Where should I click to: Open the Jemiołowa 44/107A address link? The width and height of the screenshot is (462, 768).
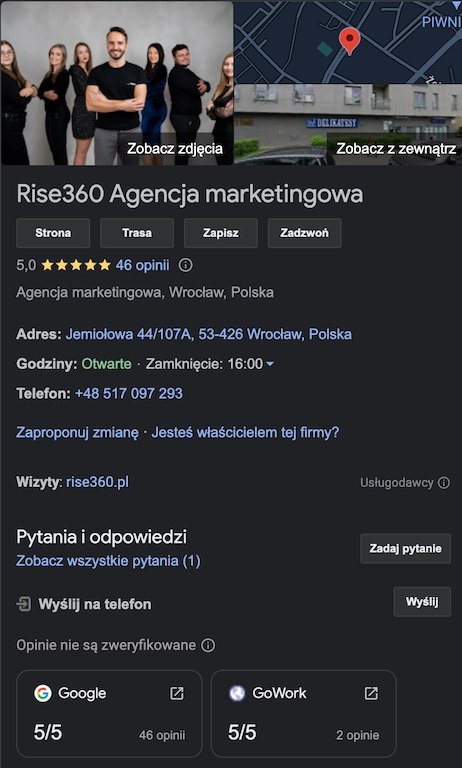click(209, 335)
